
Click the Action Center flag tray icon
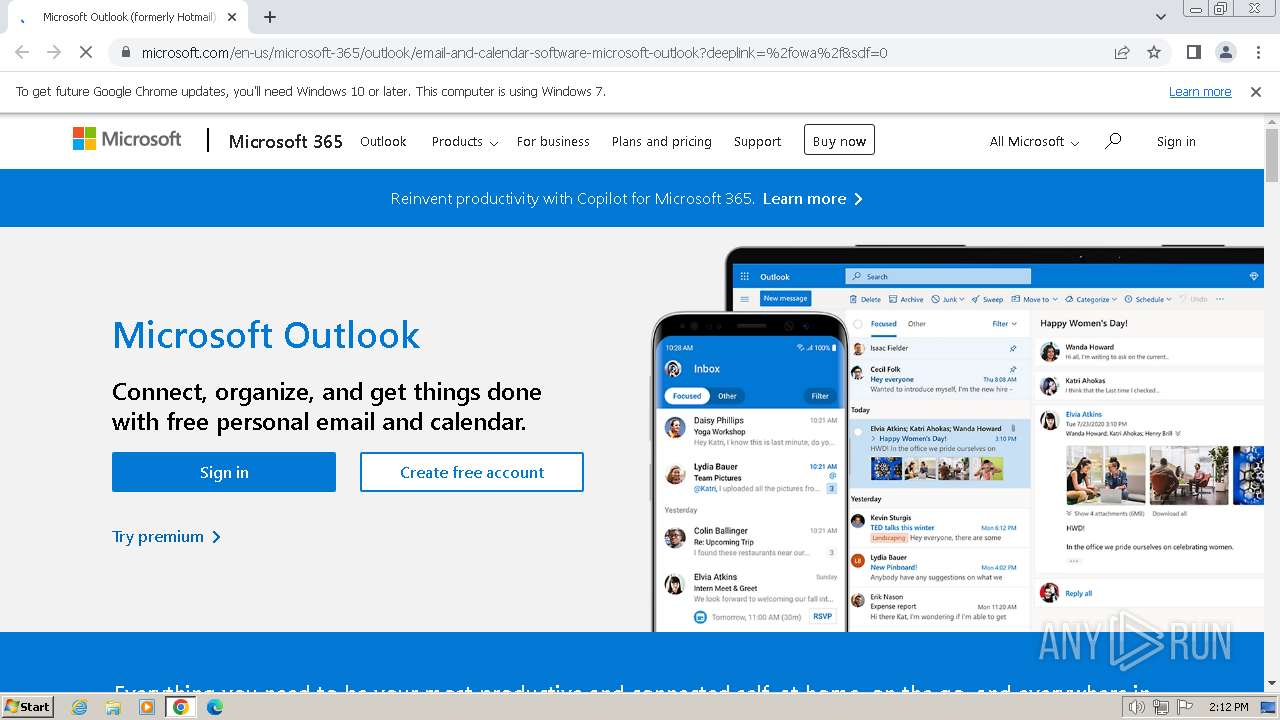(x=1185, y=707)
